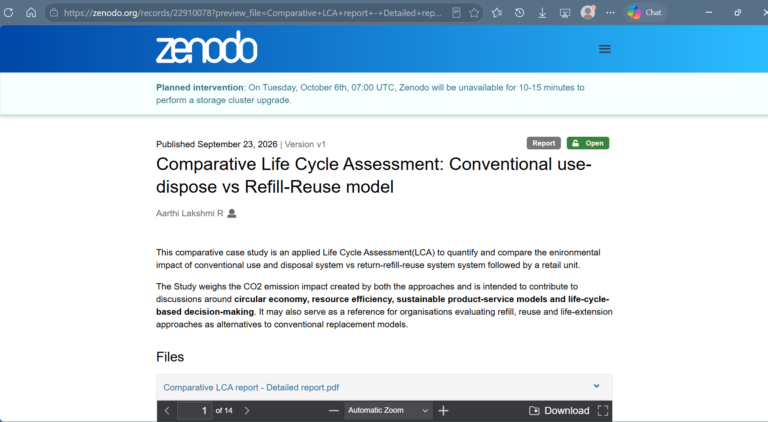Go to previous PDF page

(167, 410)
